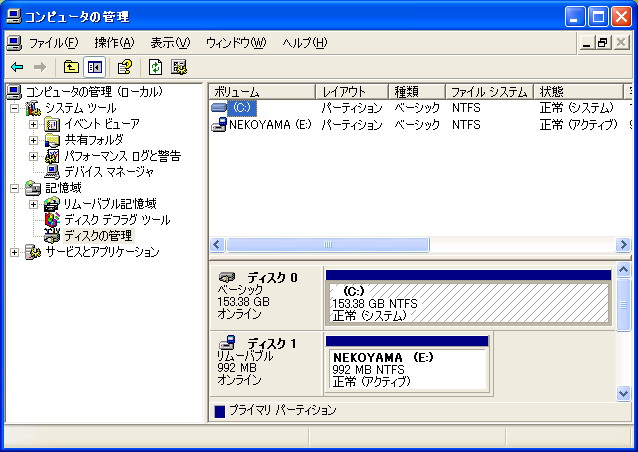The height and width of the screenshot is (452, 638).
Task: Select the パフォーマンス ログと警告 icon
Action: (x=52, y=156)
